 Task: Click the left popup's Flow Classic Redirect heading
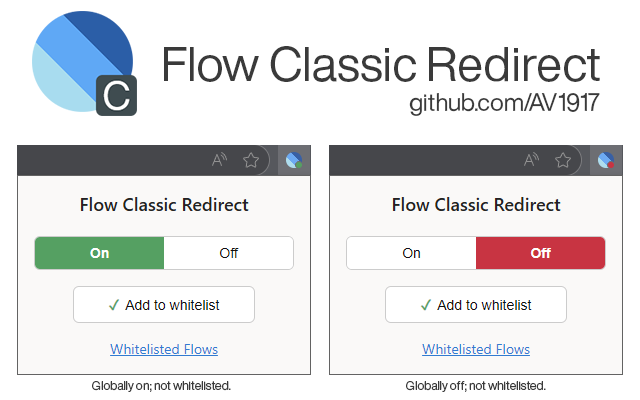164,205
